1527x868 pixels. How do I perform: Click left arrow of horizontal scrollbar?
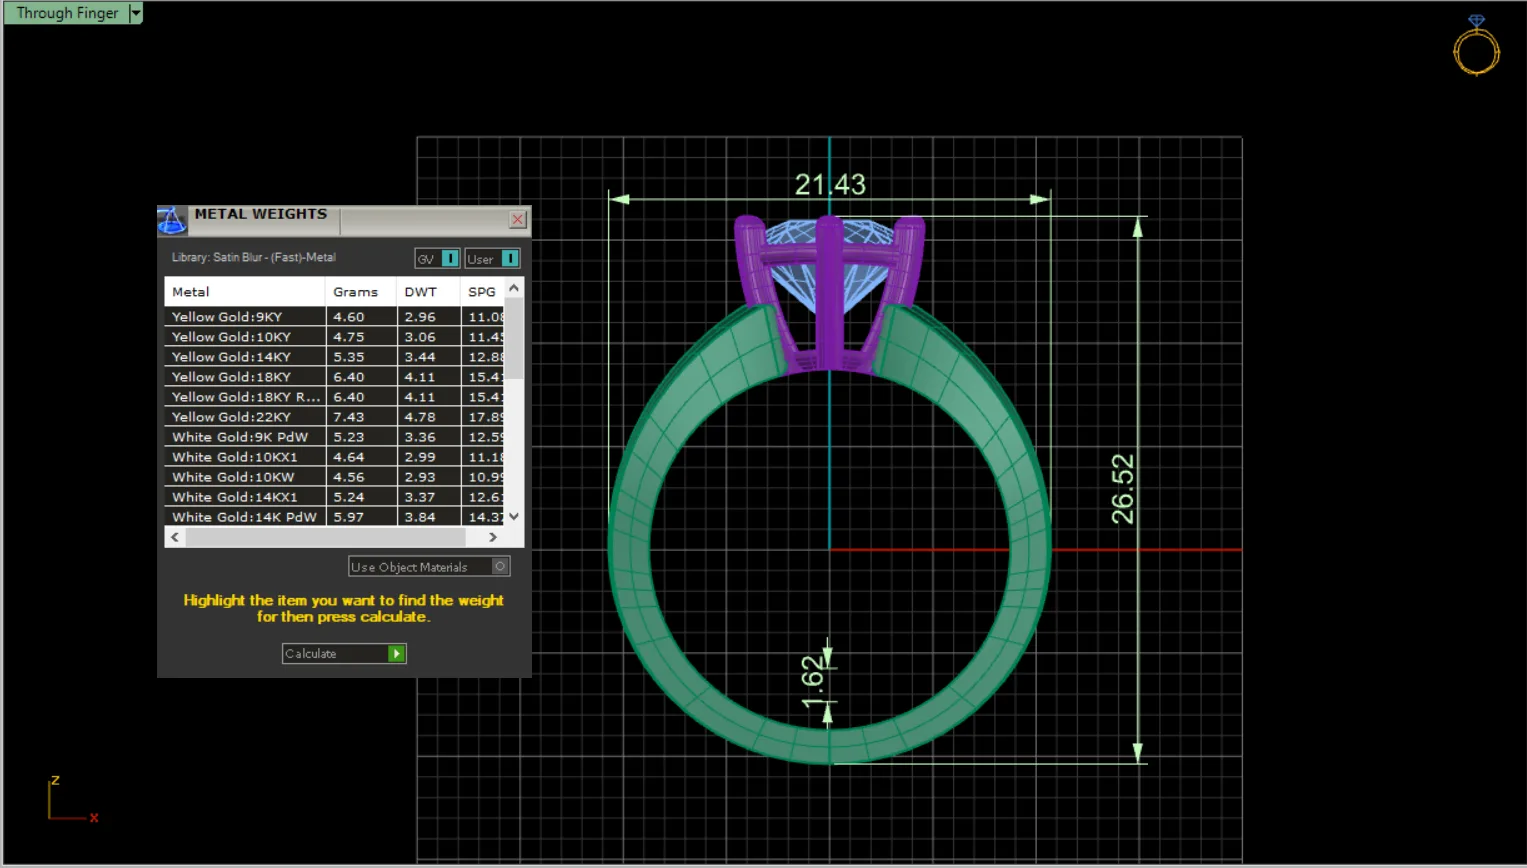pos(175,537)
